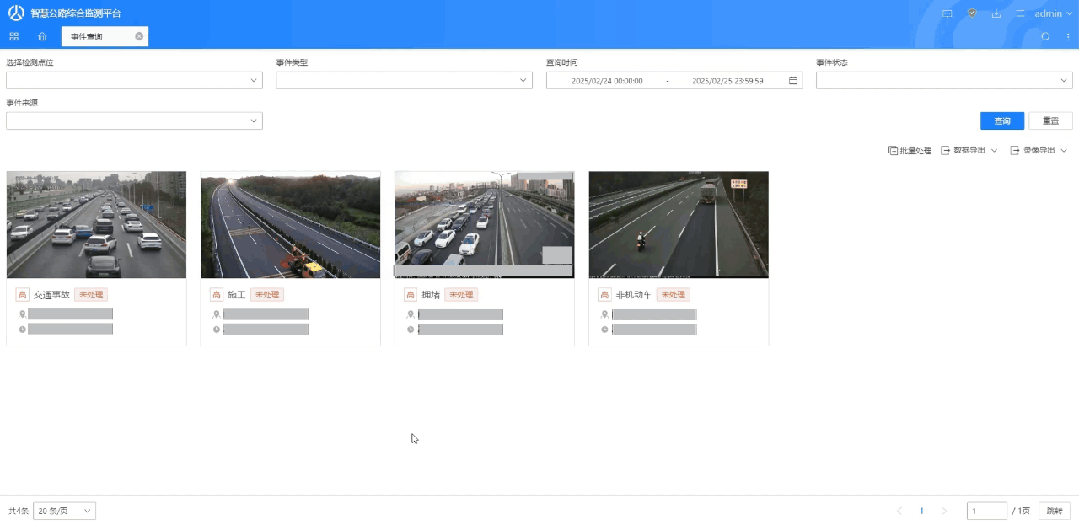Click the location pin icon on the 拥堵 card

point(410,314)
